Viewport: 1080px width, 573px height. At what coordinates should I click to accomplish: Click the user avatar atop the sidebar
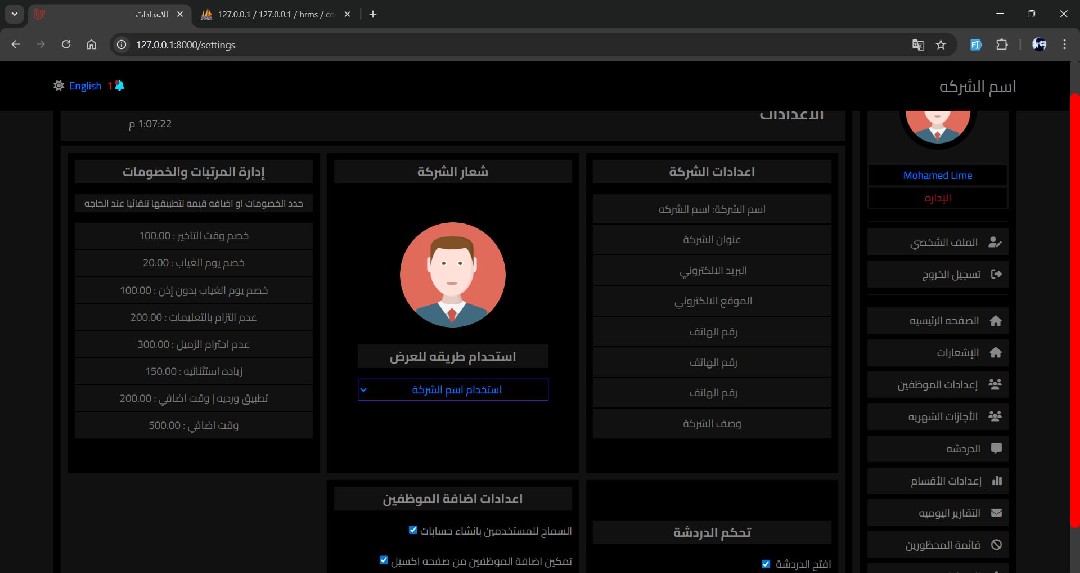(937, 126)
